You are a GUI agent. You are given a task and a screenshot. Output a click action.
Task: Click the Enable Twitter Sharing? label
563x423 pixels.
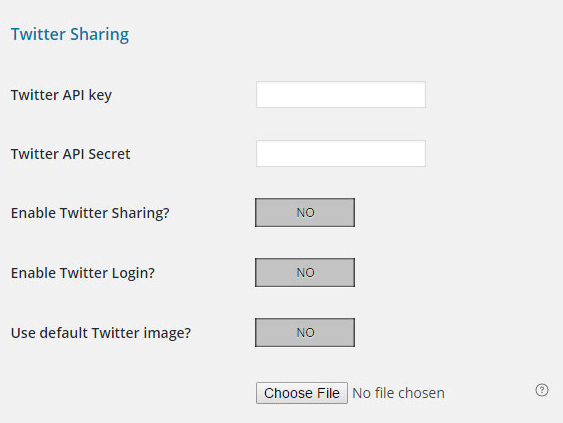pos(90,213)
